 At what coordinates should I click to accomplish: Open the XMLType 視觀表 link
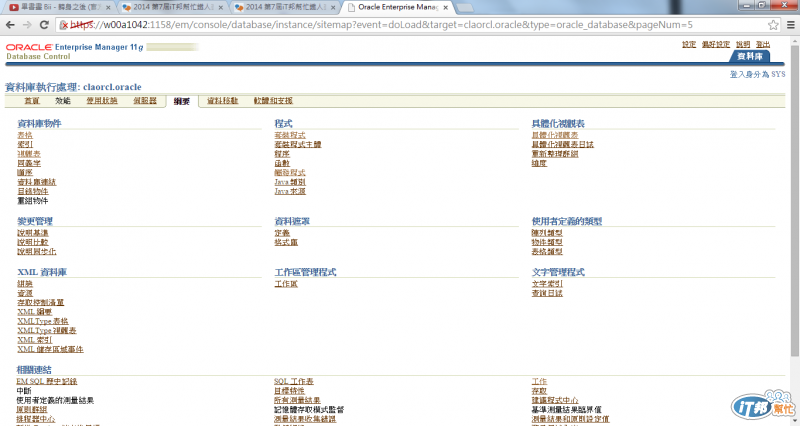(x=47, y=331)
